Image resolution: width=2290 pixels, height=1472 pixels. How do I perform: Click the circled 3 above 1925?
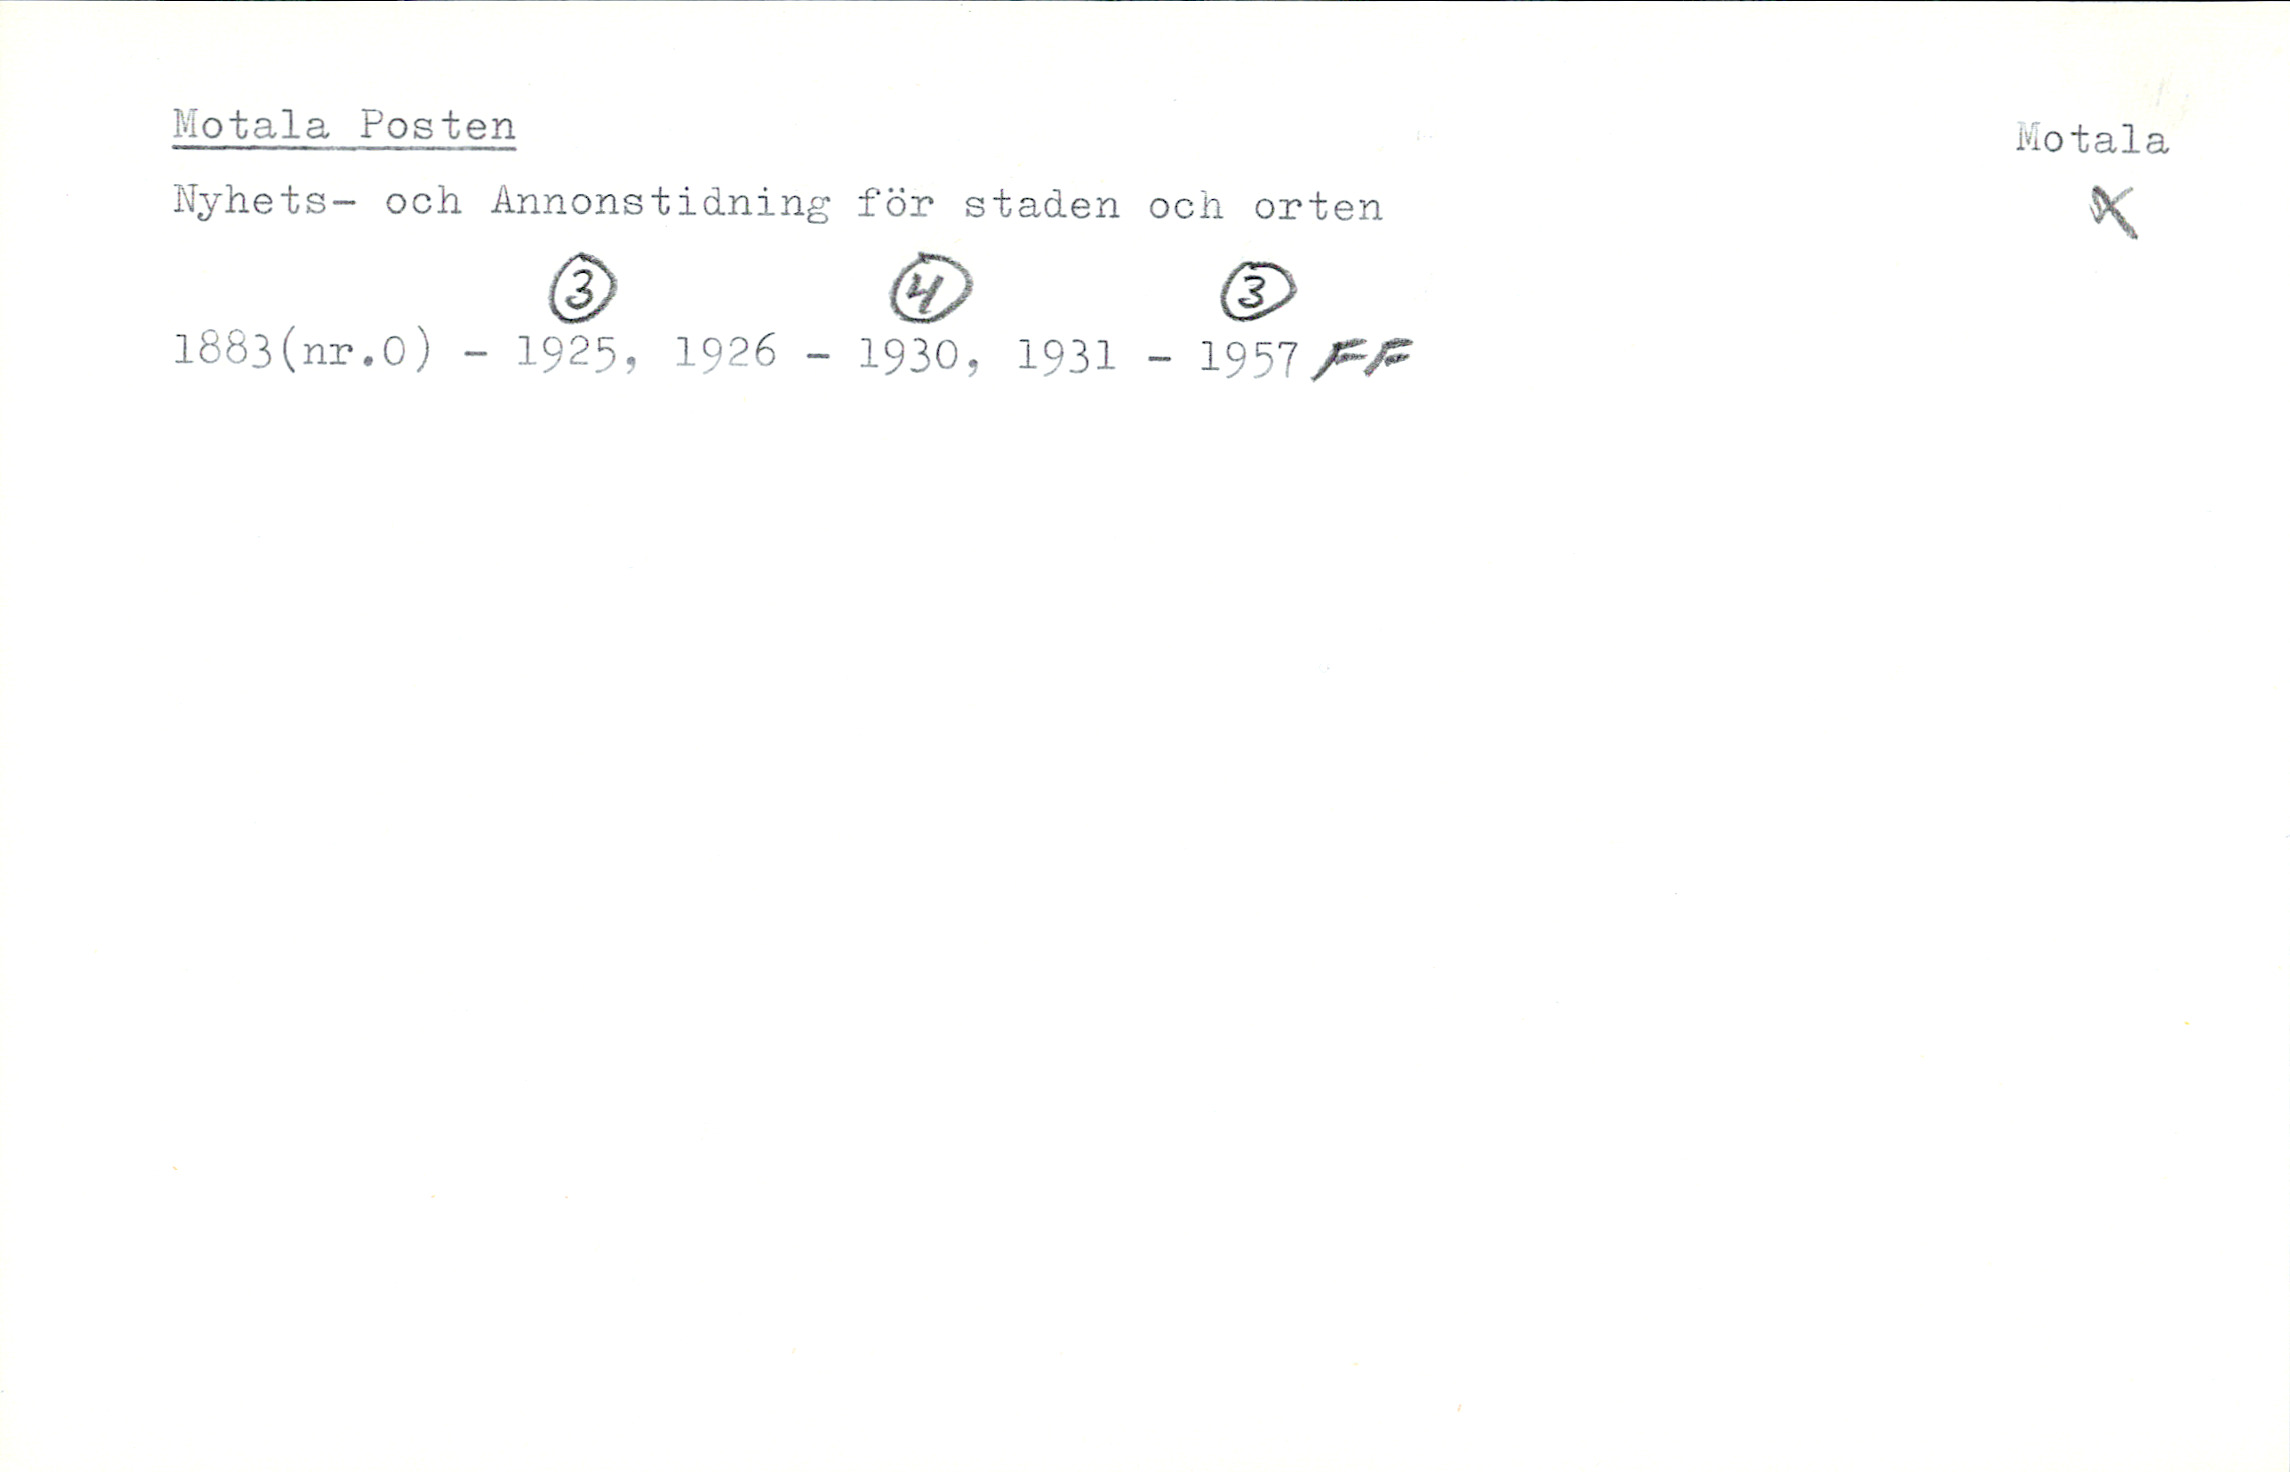click(x=582, y=289)
